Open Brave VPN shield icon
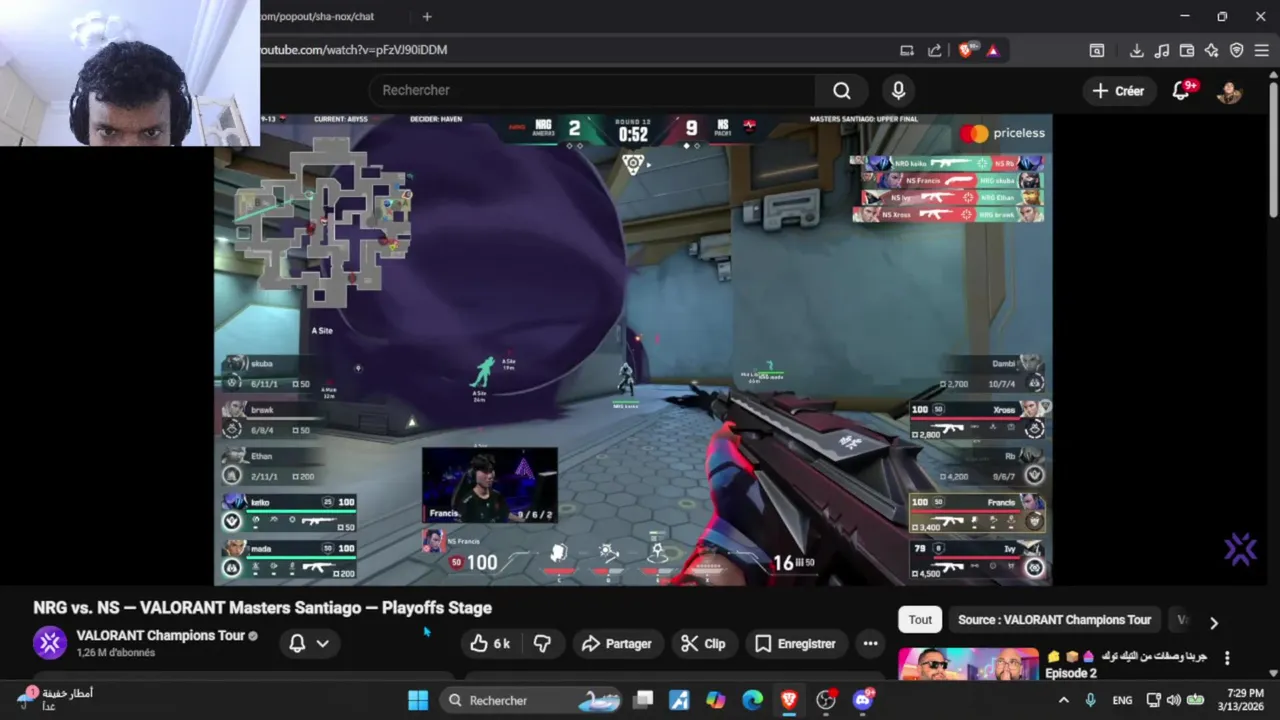 [x=1236, y=50]
